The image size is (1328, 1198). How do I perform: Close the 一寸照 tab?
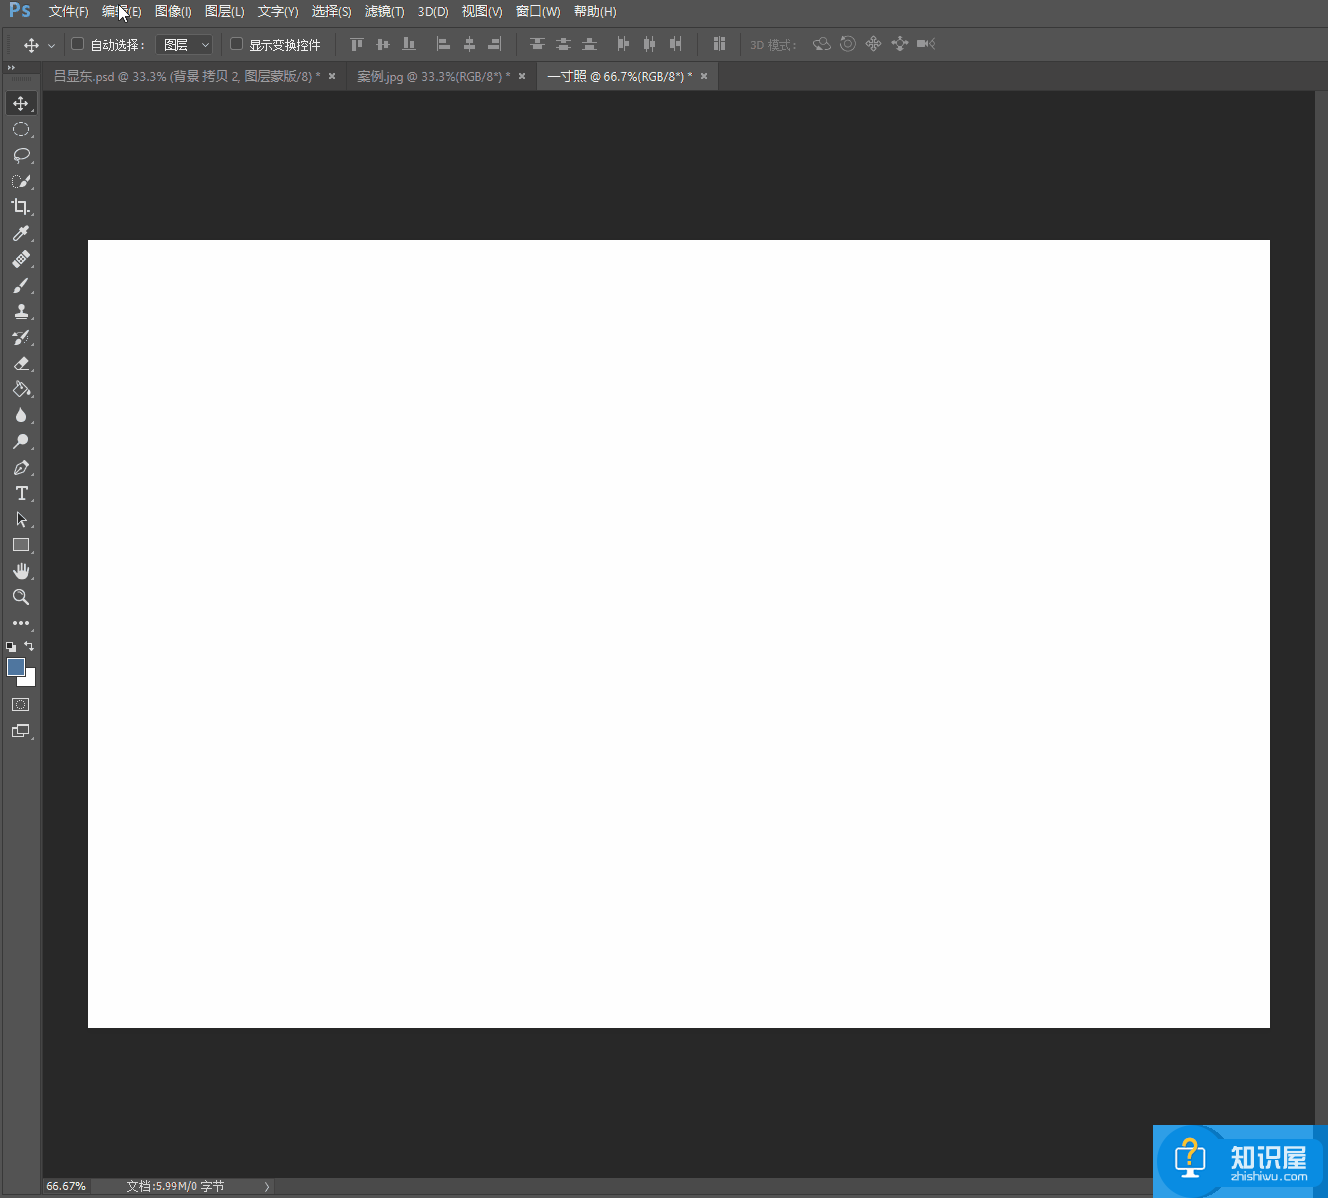pyautogui.click(x=704, y=76)
